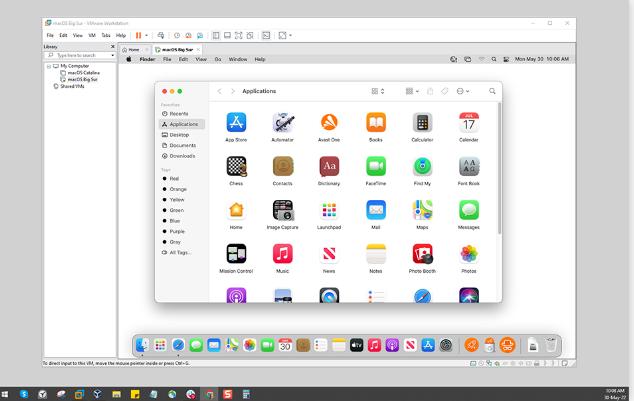The height and width of the screenshot is (401, 634).
Task: Switch to the Home tab in VMware
Action: (131, 50)
